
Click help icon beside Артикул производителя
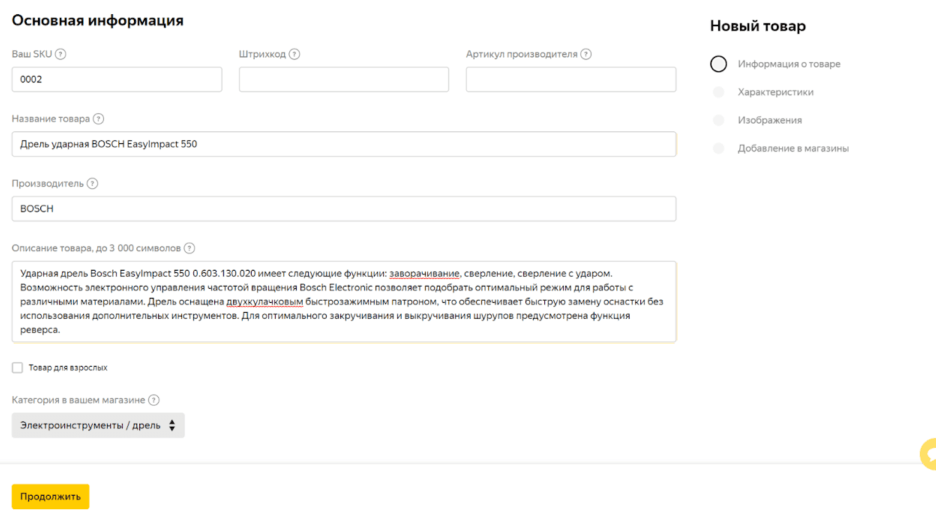586,55
